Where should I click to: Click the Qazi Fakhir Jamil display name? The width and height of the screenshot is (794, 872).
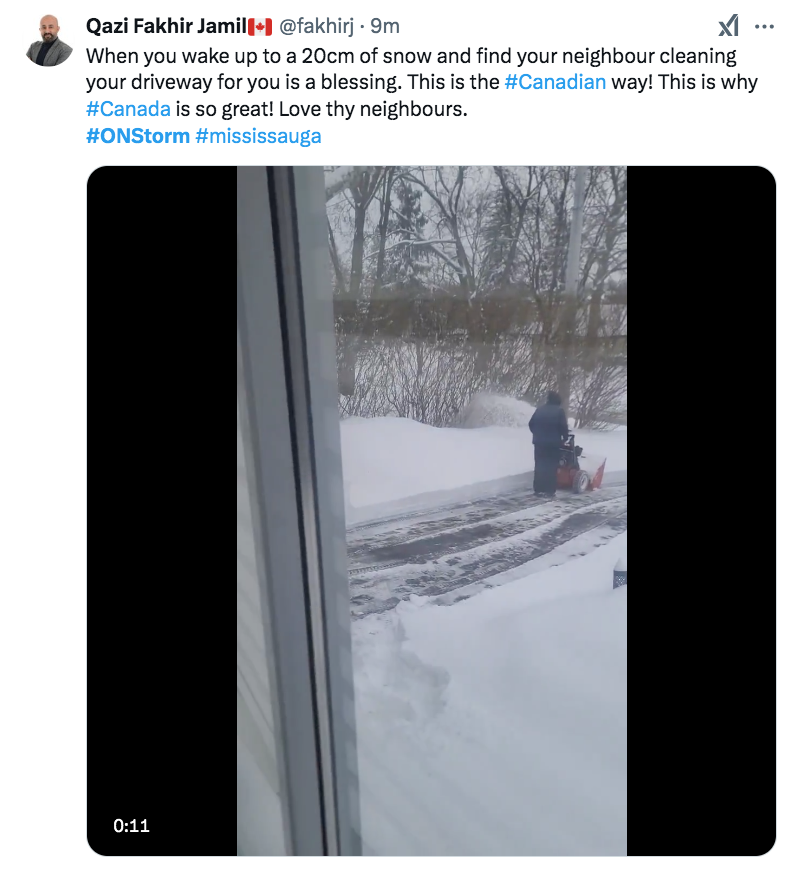(x=166, y=26)
